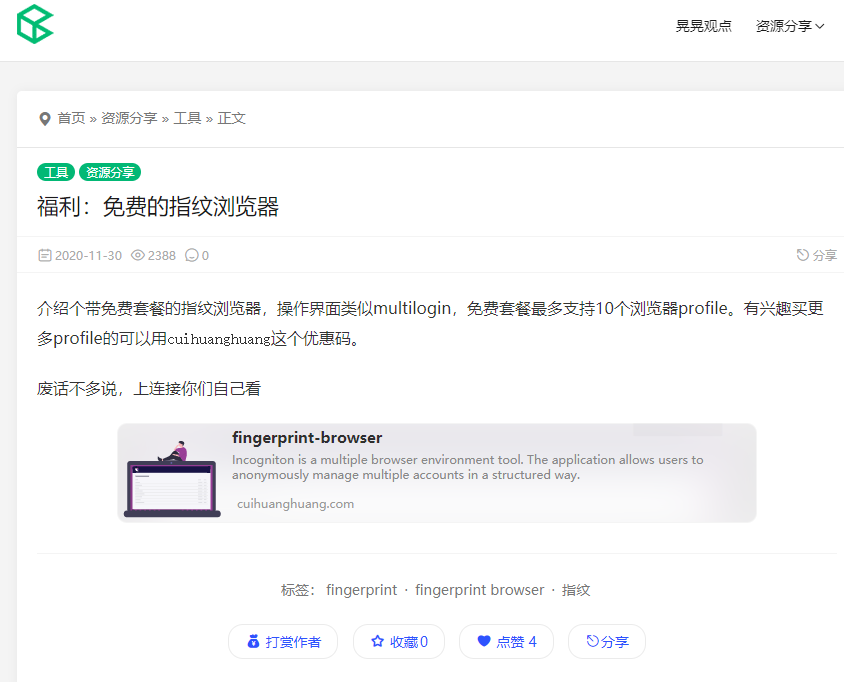
Task: Click the location pin breadcrumb icon
Action: (x=44, y=119)
